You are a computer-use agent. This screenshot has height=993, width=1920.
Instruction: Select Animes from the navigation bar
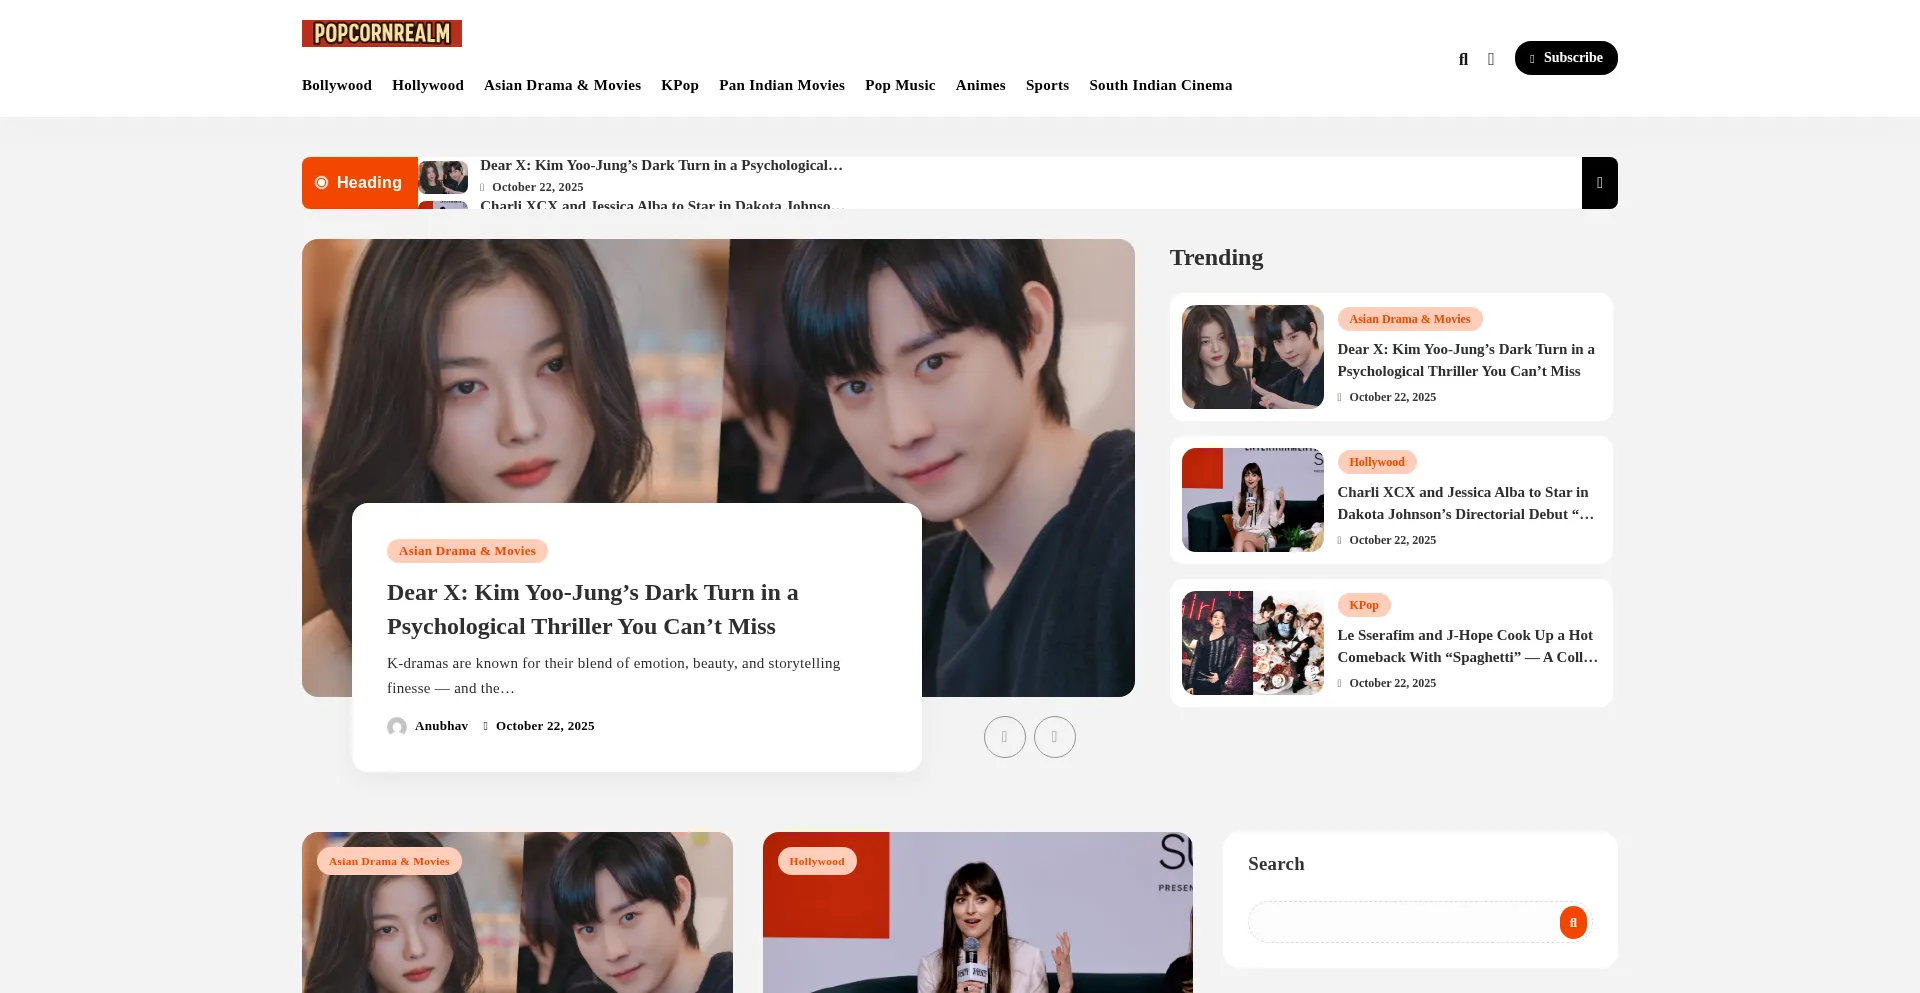980,85
